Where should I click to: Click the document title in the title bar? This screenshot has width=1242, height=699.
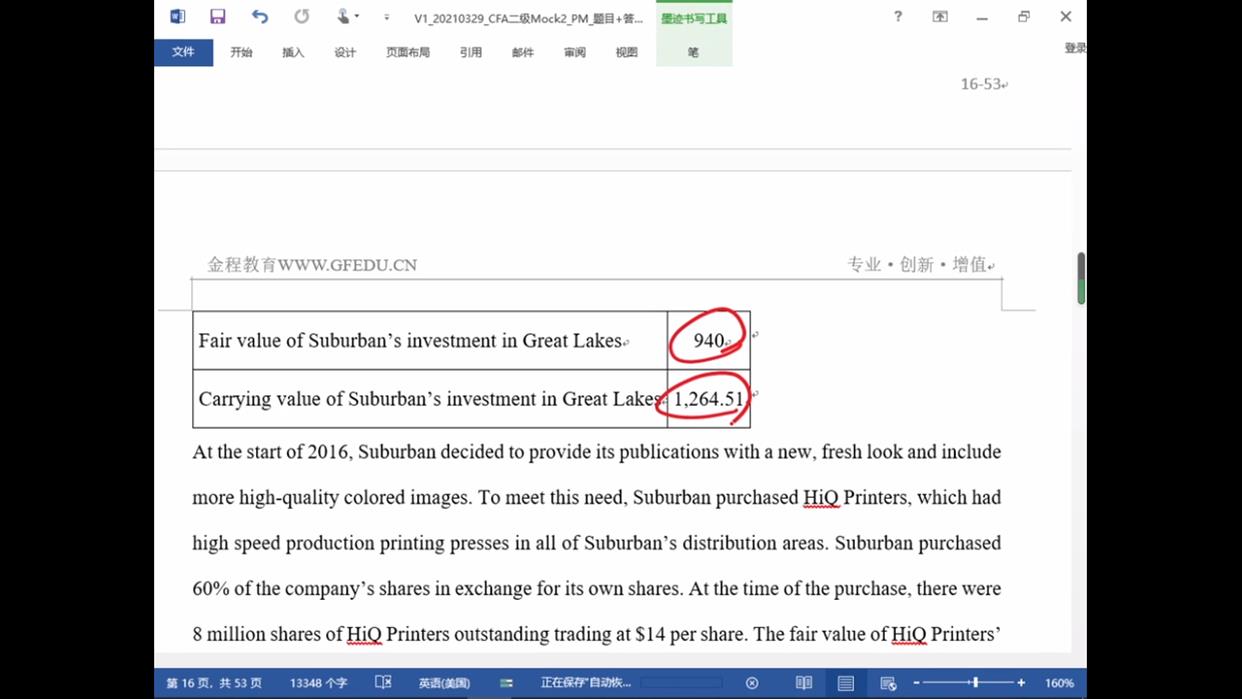[529, 18]
